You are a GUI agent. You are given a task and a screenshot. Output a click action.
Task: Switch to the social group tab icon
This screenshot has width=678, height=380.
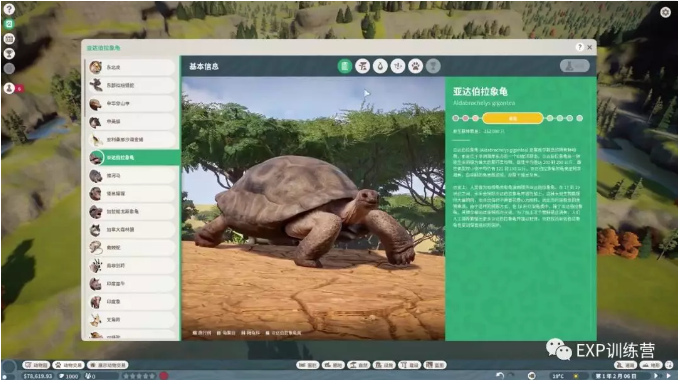[398, 66]
